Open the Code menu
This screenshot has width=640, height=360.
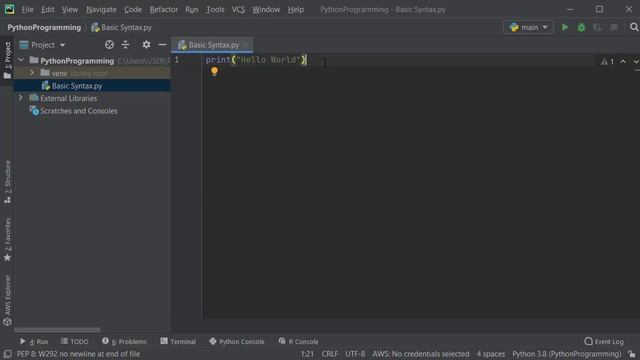(x=133, y=9)
